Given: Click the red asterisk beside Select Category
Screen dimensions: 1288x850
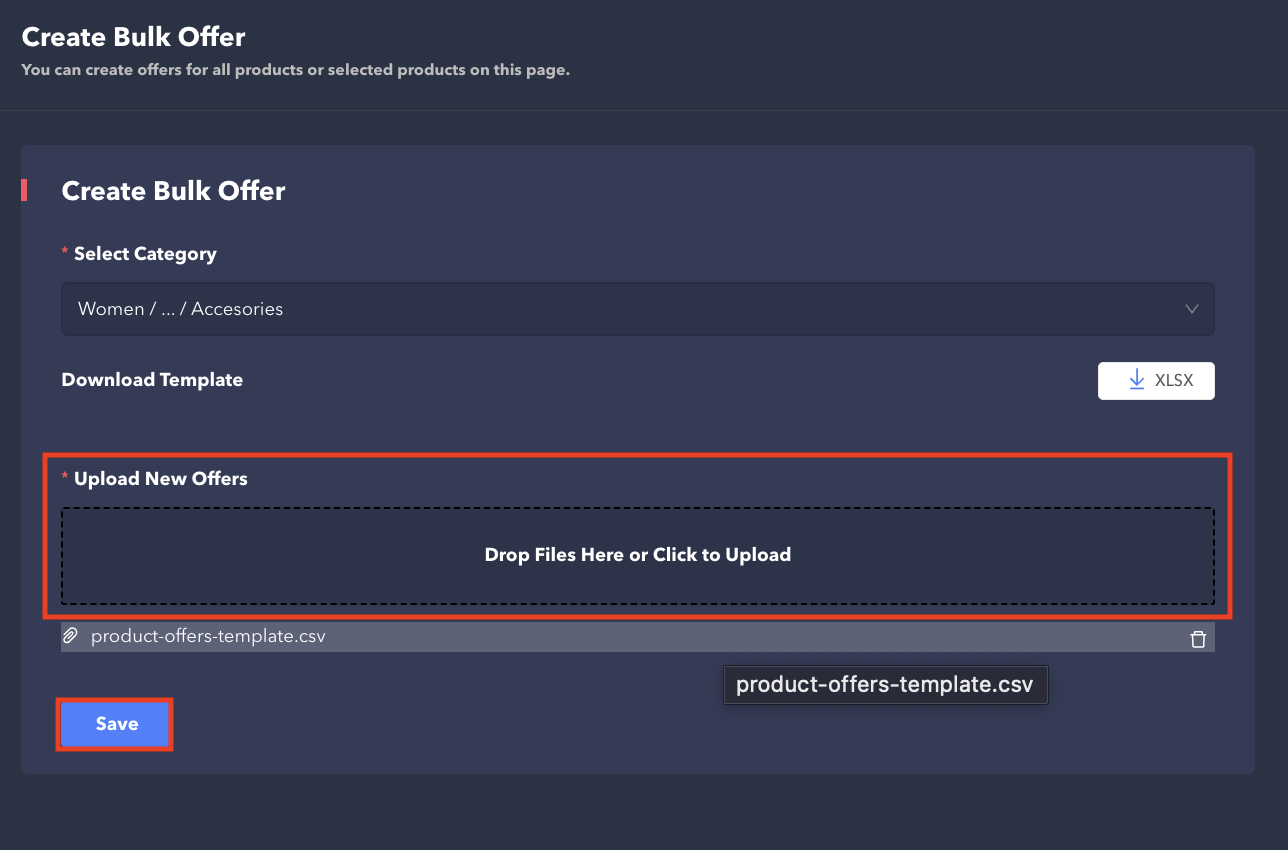Looking at the screenshot, I should [x=65, y=254].
